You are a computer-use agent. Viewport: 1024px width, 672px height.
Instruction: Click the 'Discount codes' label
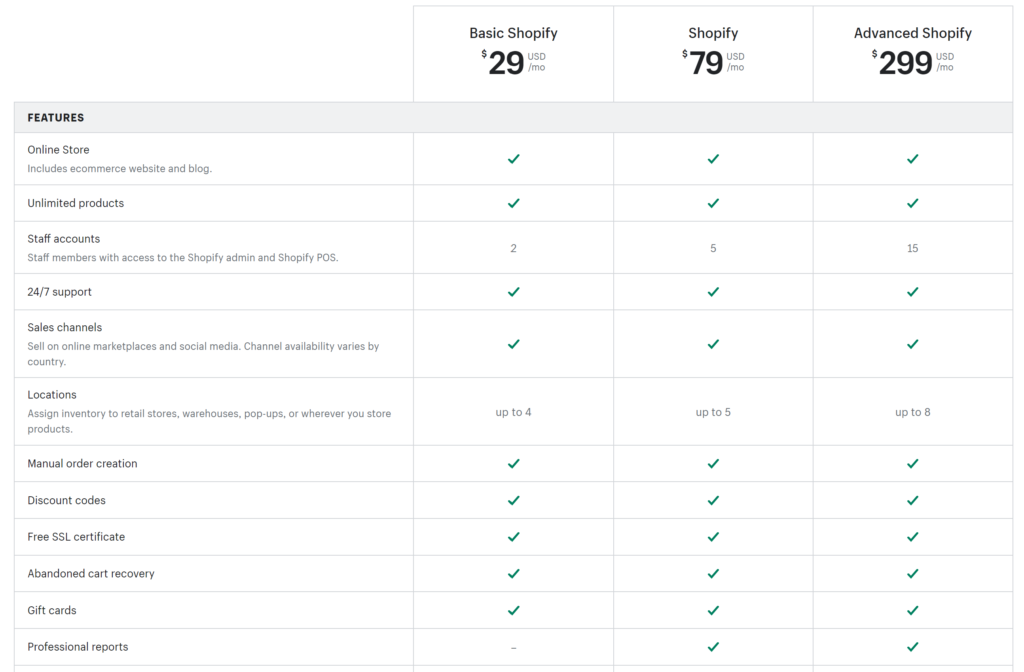(66, 500)
